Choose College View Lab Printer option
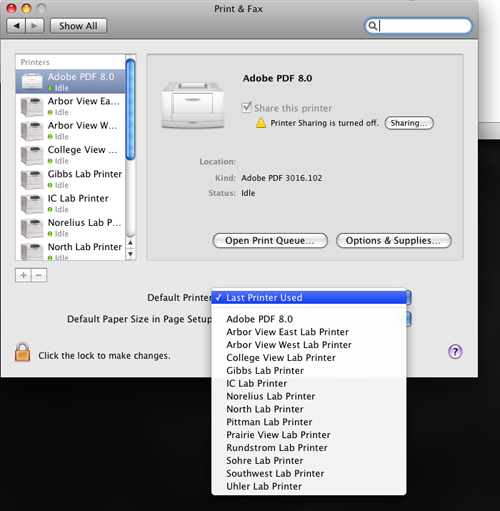 tap(309, 358)
